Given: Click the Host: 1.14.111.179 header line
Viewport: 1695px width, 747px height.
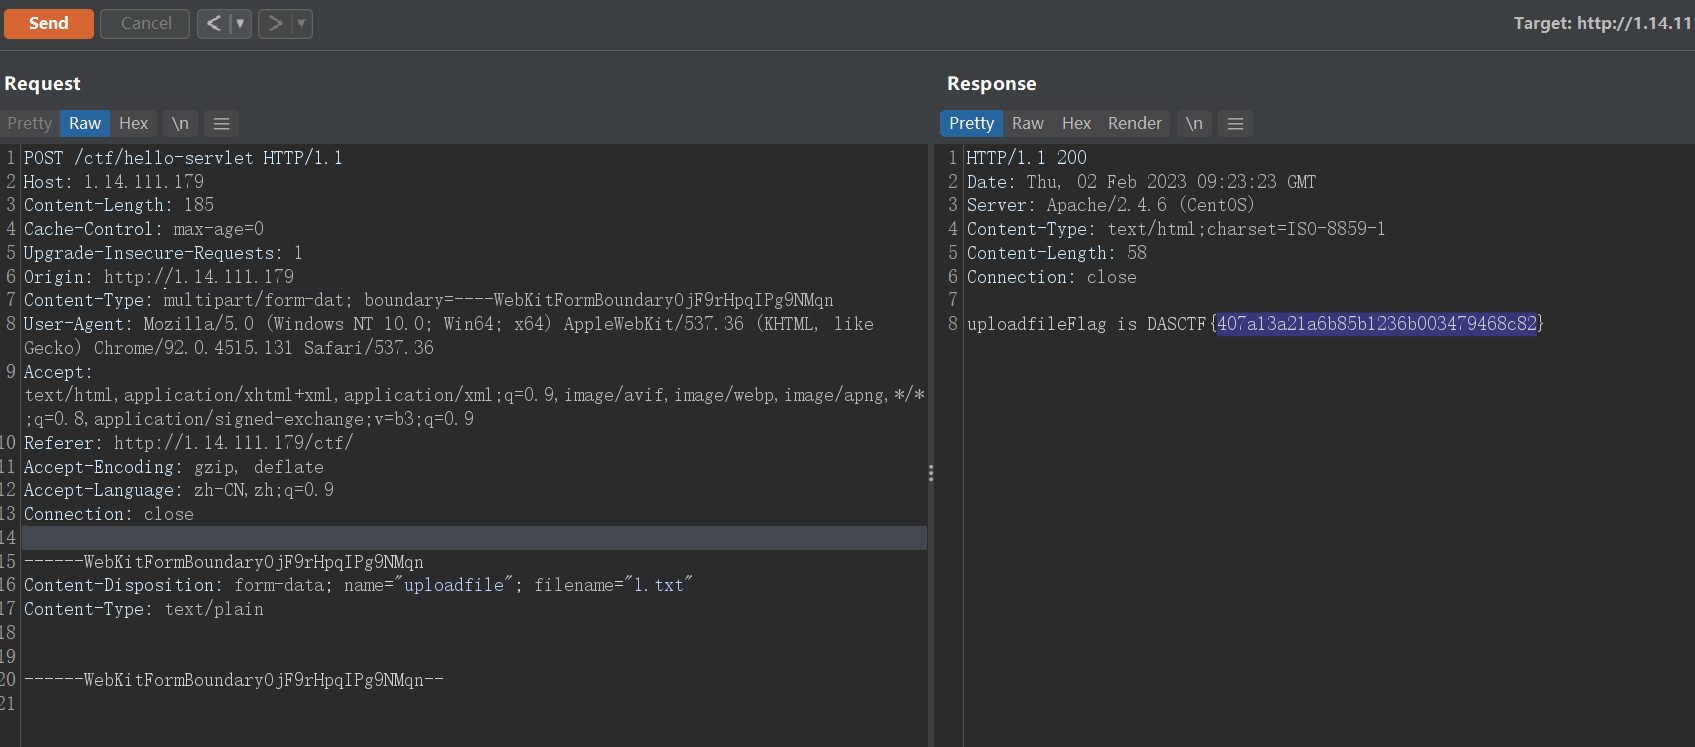Looking at the screenshot, I should pyautogui.click(x=114, y=182).
